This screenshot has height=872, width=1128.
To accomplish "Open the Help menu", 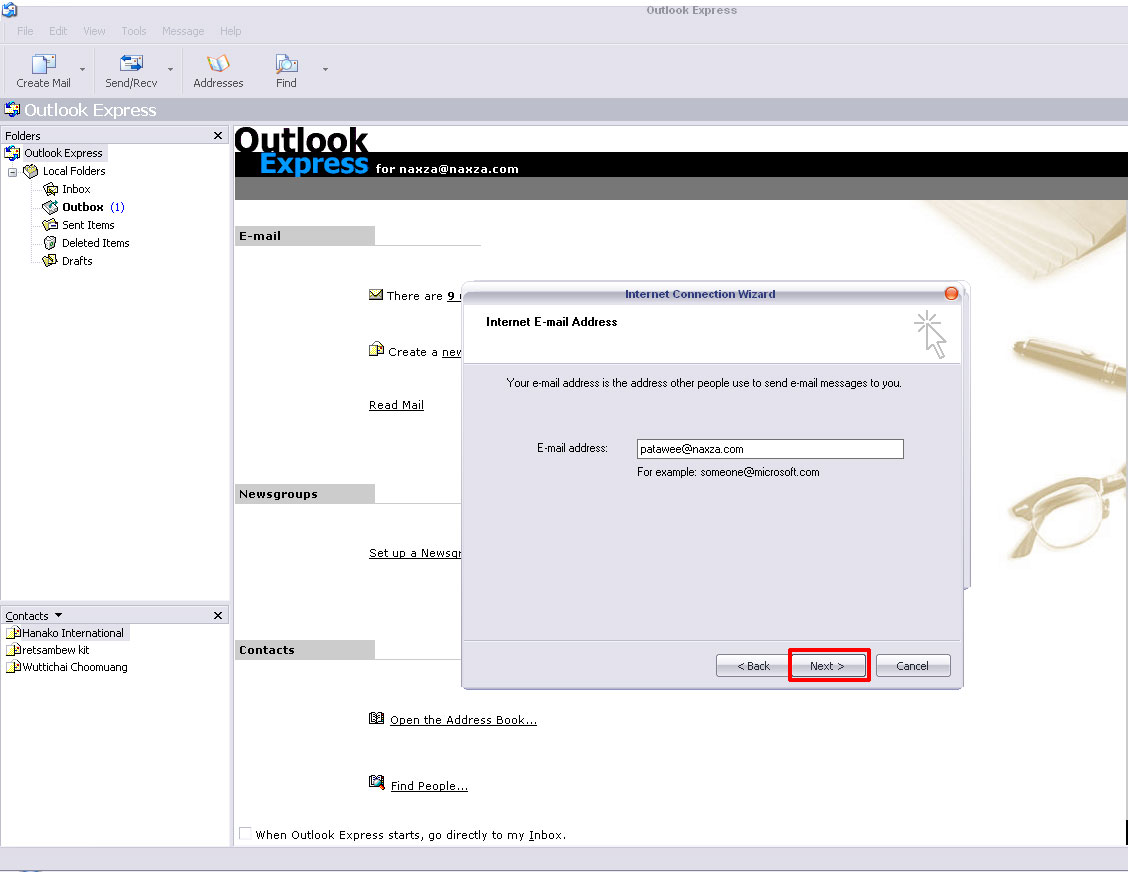I will tap(231, 31).
